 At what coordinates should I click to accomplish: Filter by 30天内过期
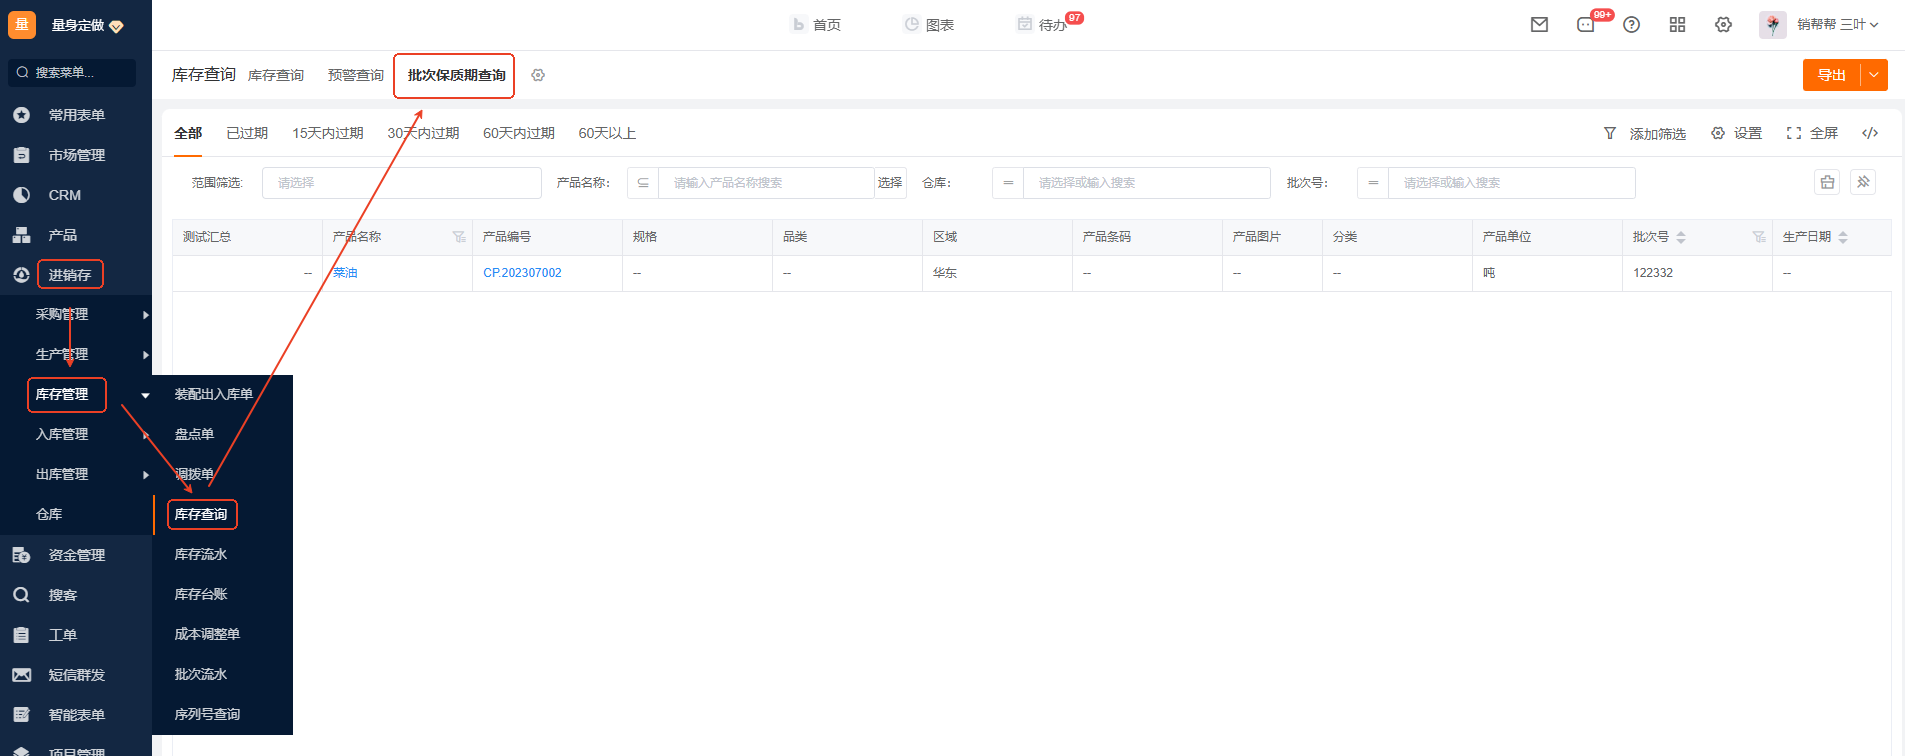point(423,133)
